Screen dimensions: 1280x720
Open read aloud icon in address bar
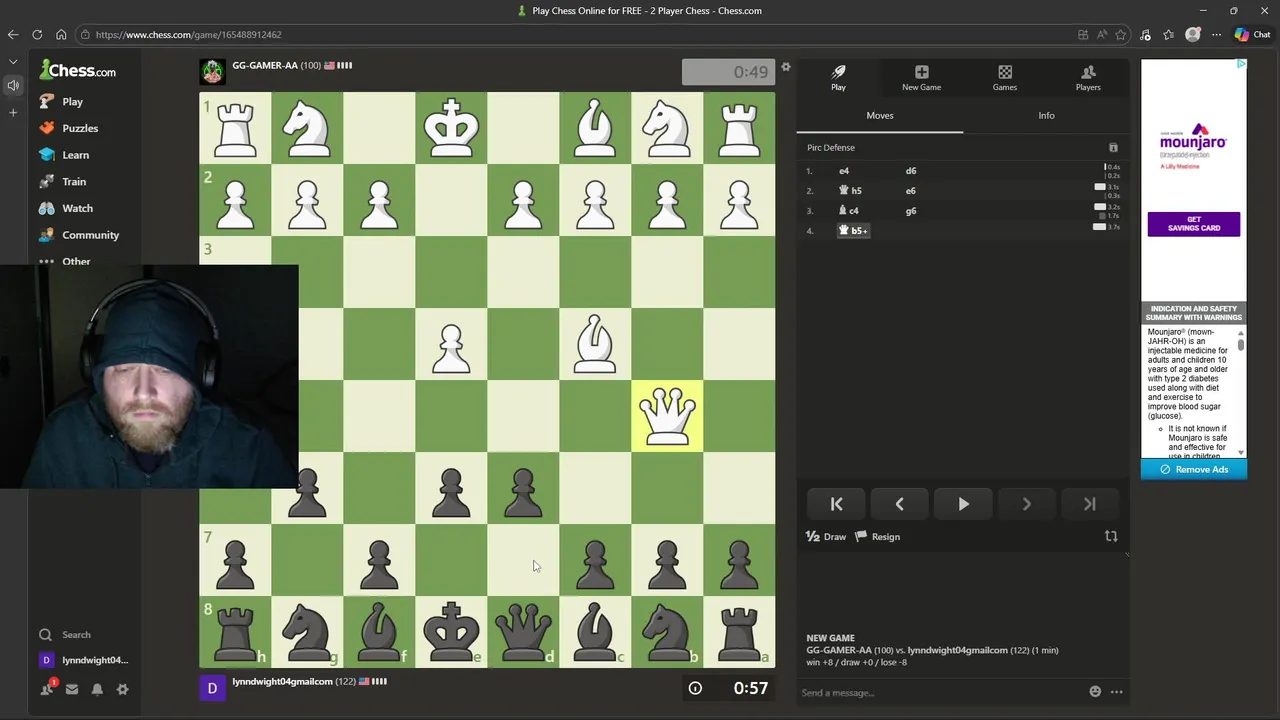click(1101, 34)
